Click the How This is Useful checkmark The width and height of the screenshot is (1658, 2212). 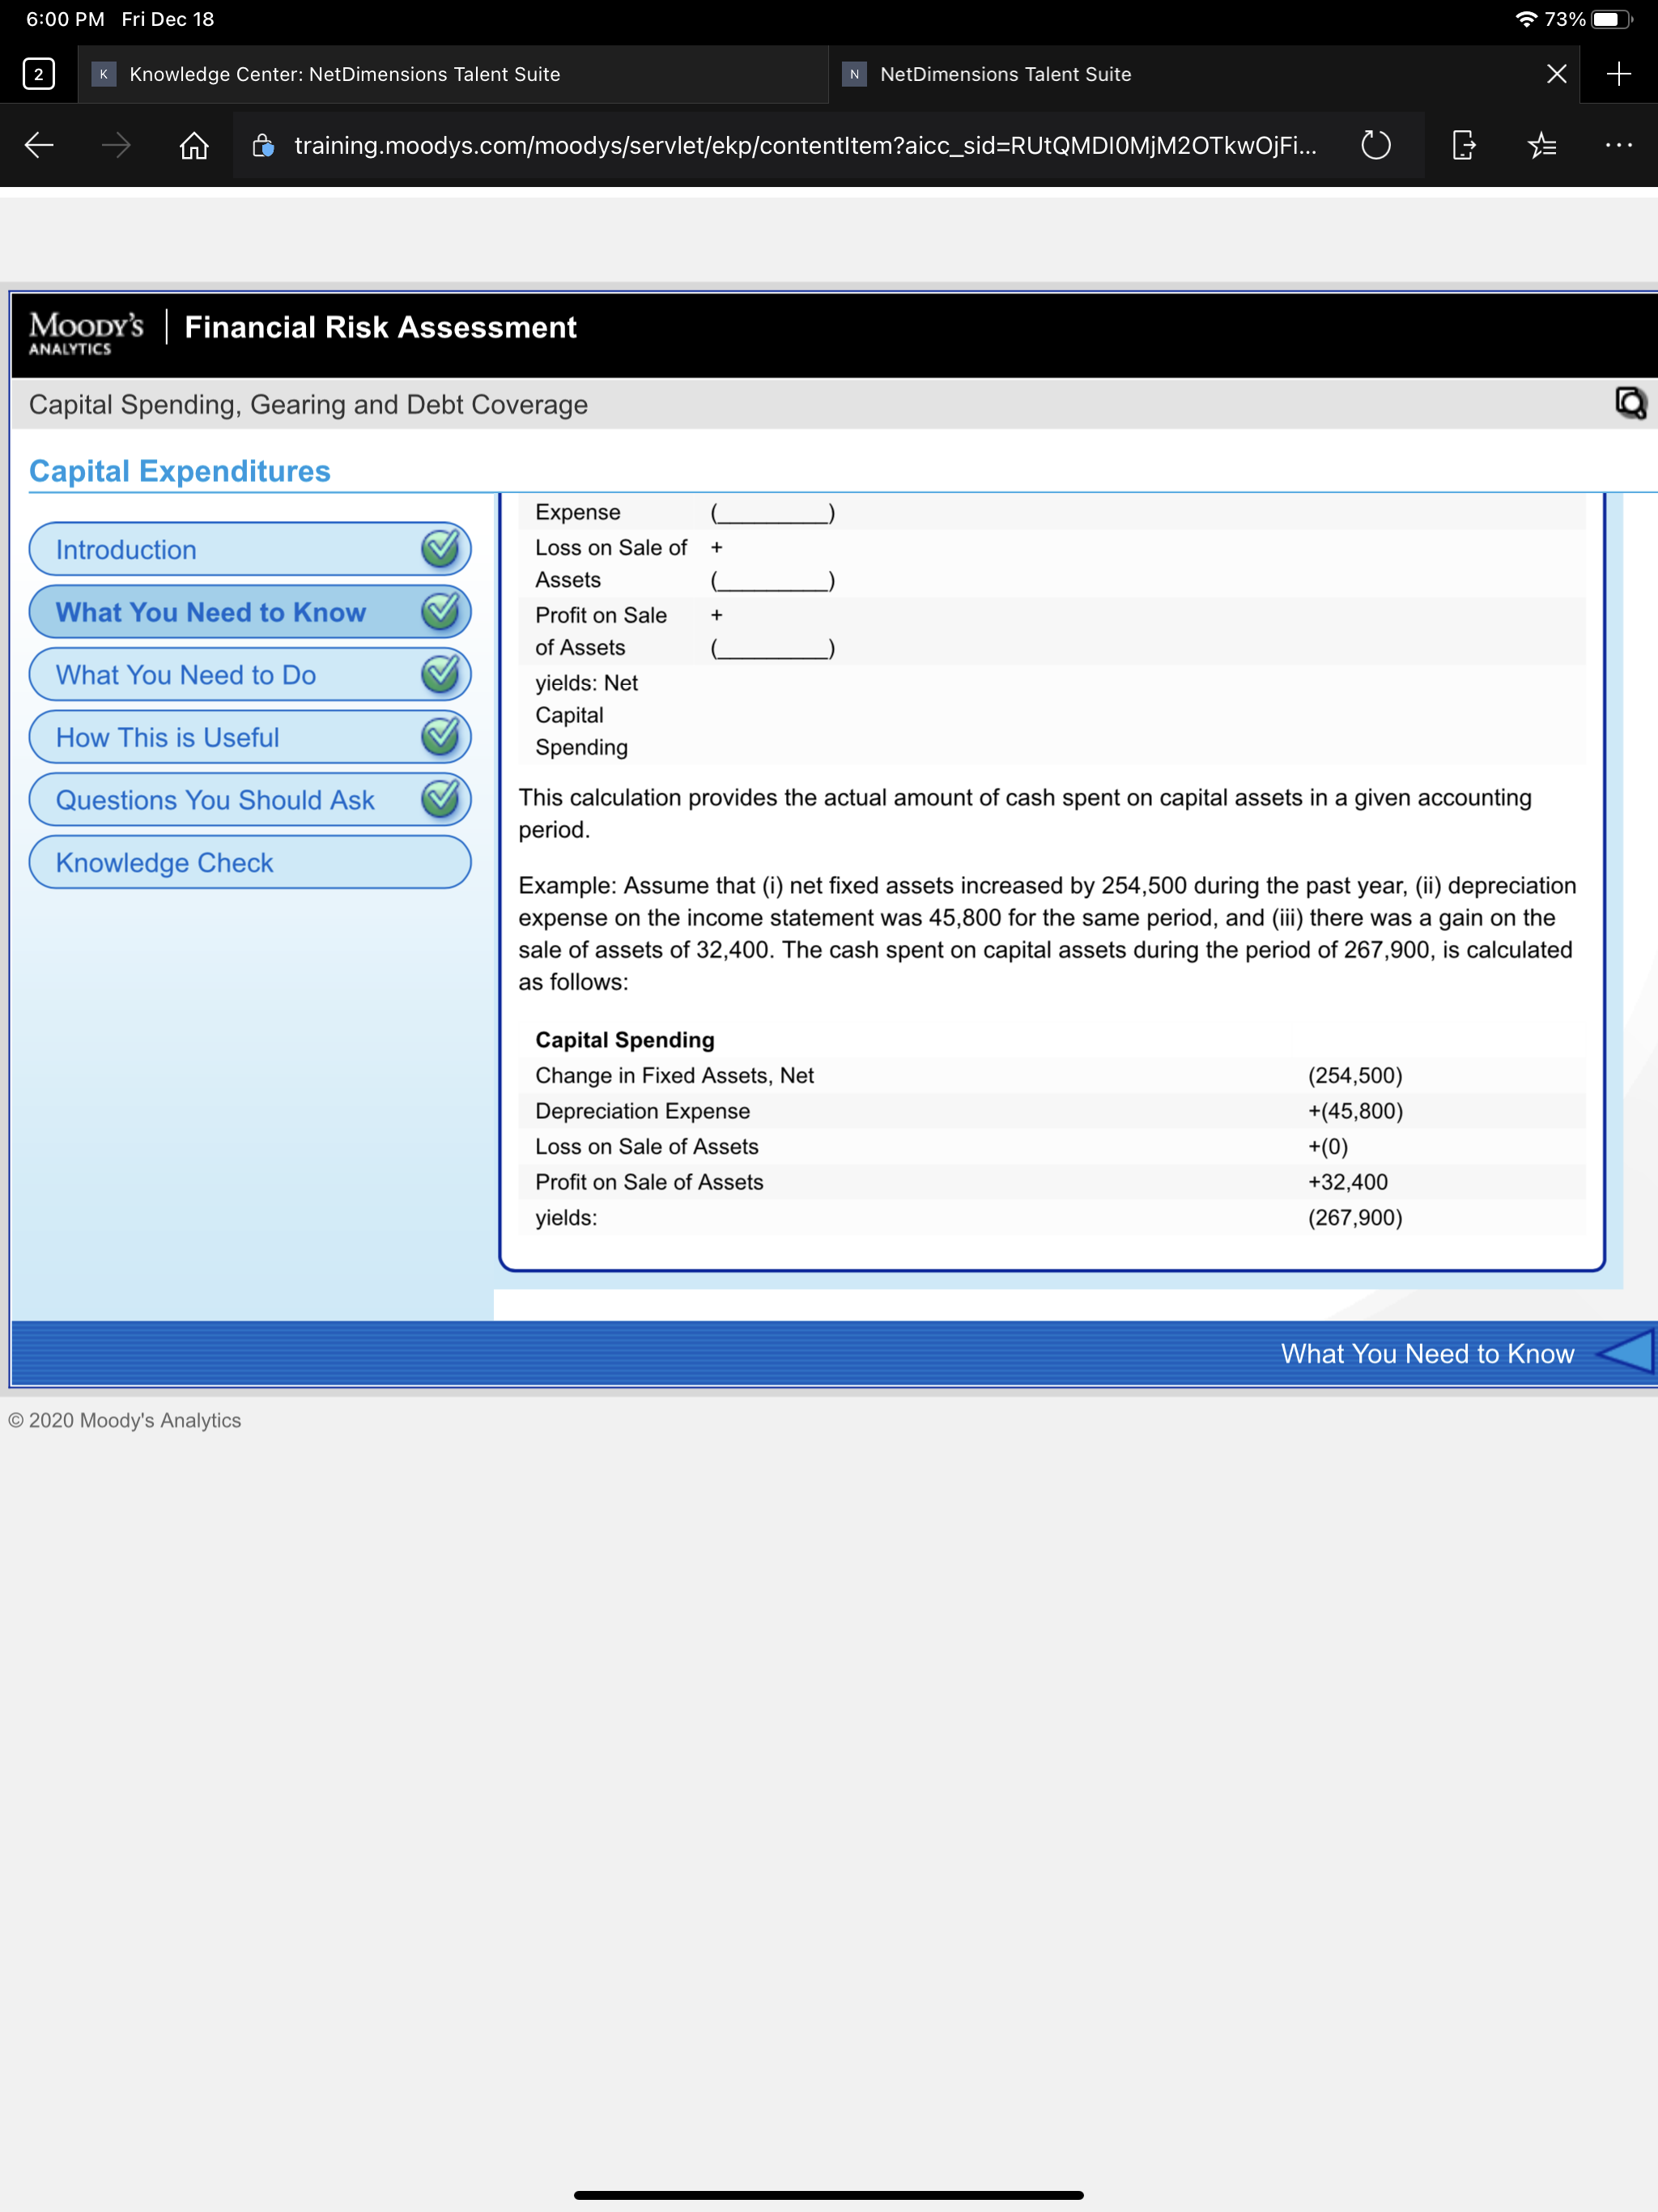pyautogui.click(x=440, y=737)
